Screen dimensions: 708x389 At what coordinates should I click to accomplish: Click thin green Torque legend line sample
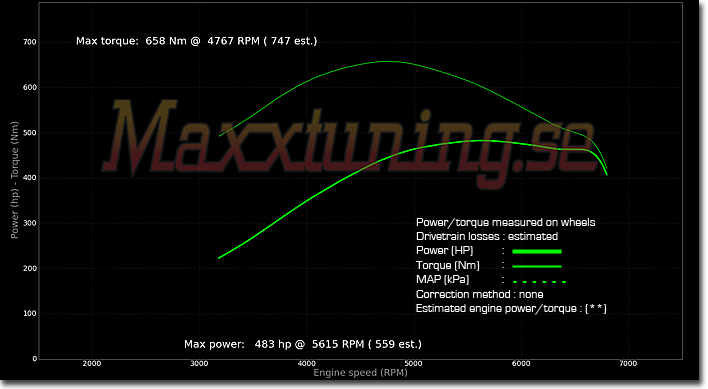[537, 266]
